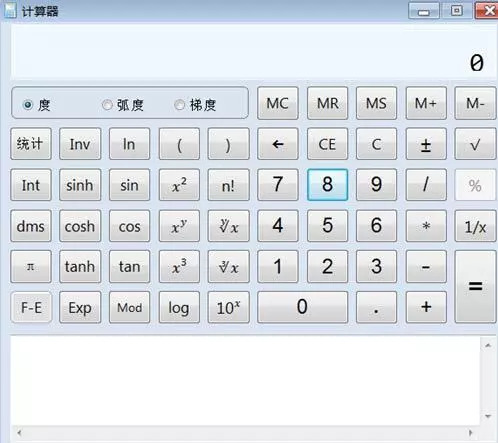Click the 10 to the x button

(228, 307)
